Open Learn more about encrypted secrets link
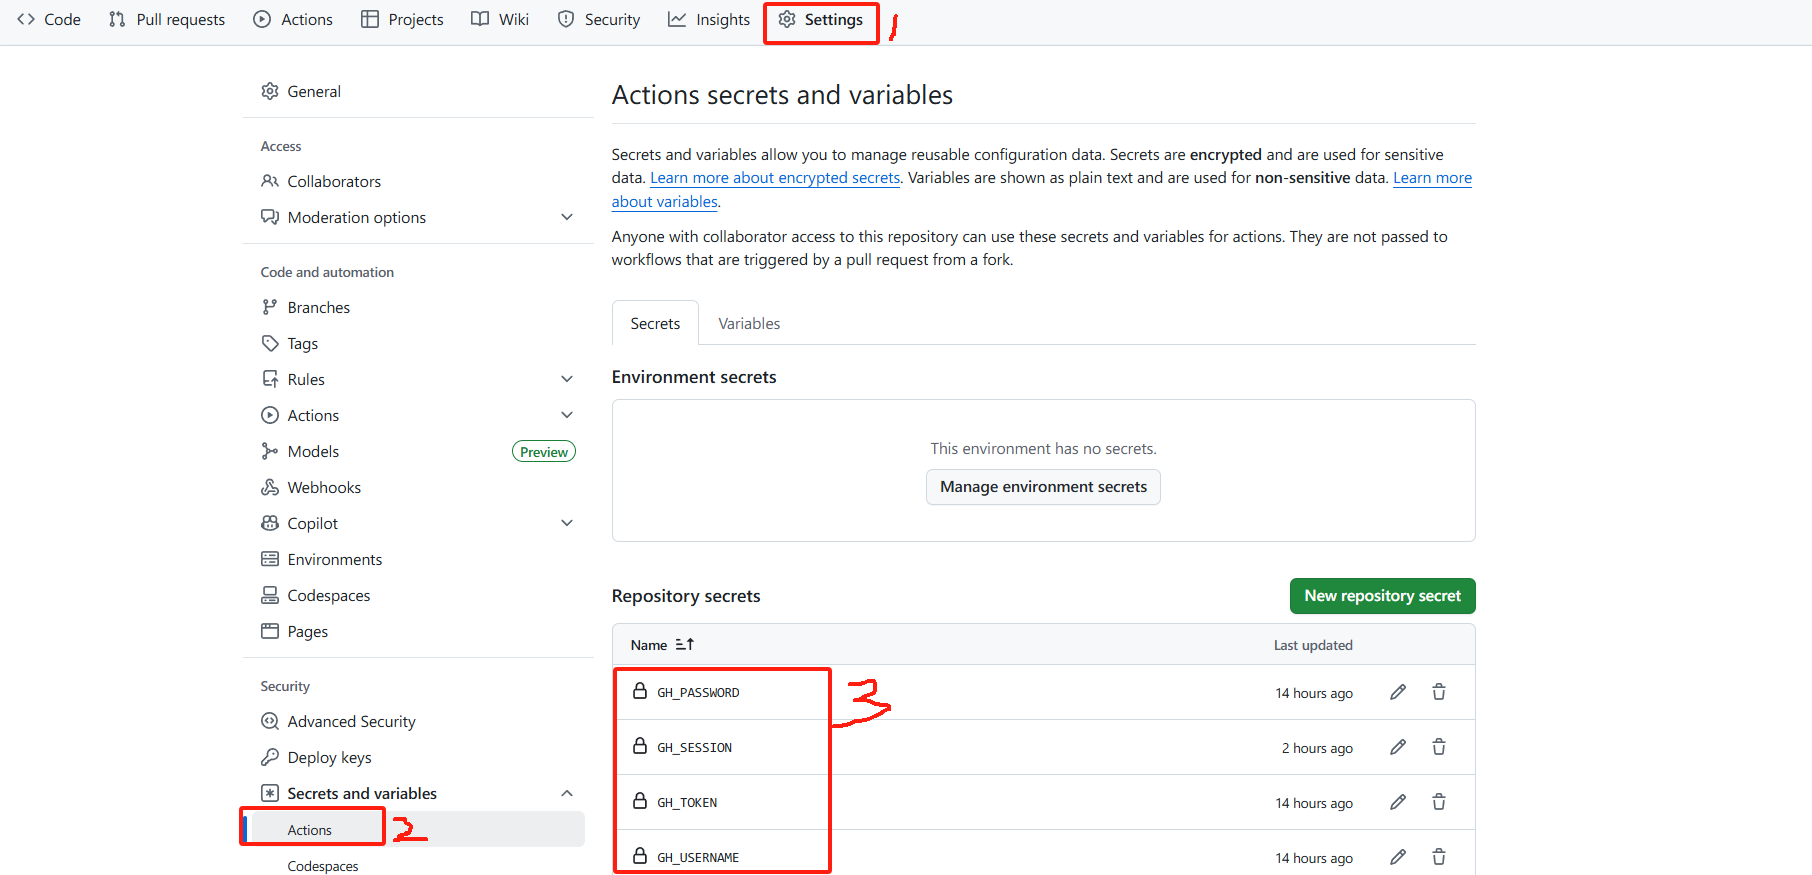The image size is (1812, 875). [775, 178]
